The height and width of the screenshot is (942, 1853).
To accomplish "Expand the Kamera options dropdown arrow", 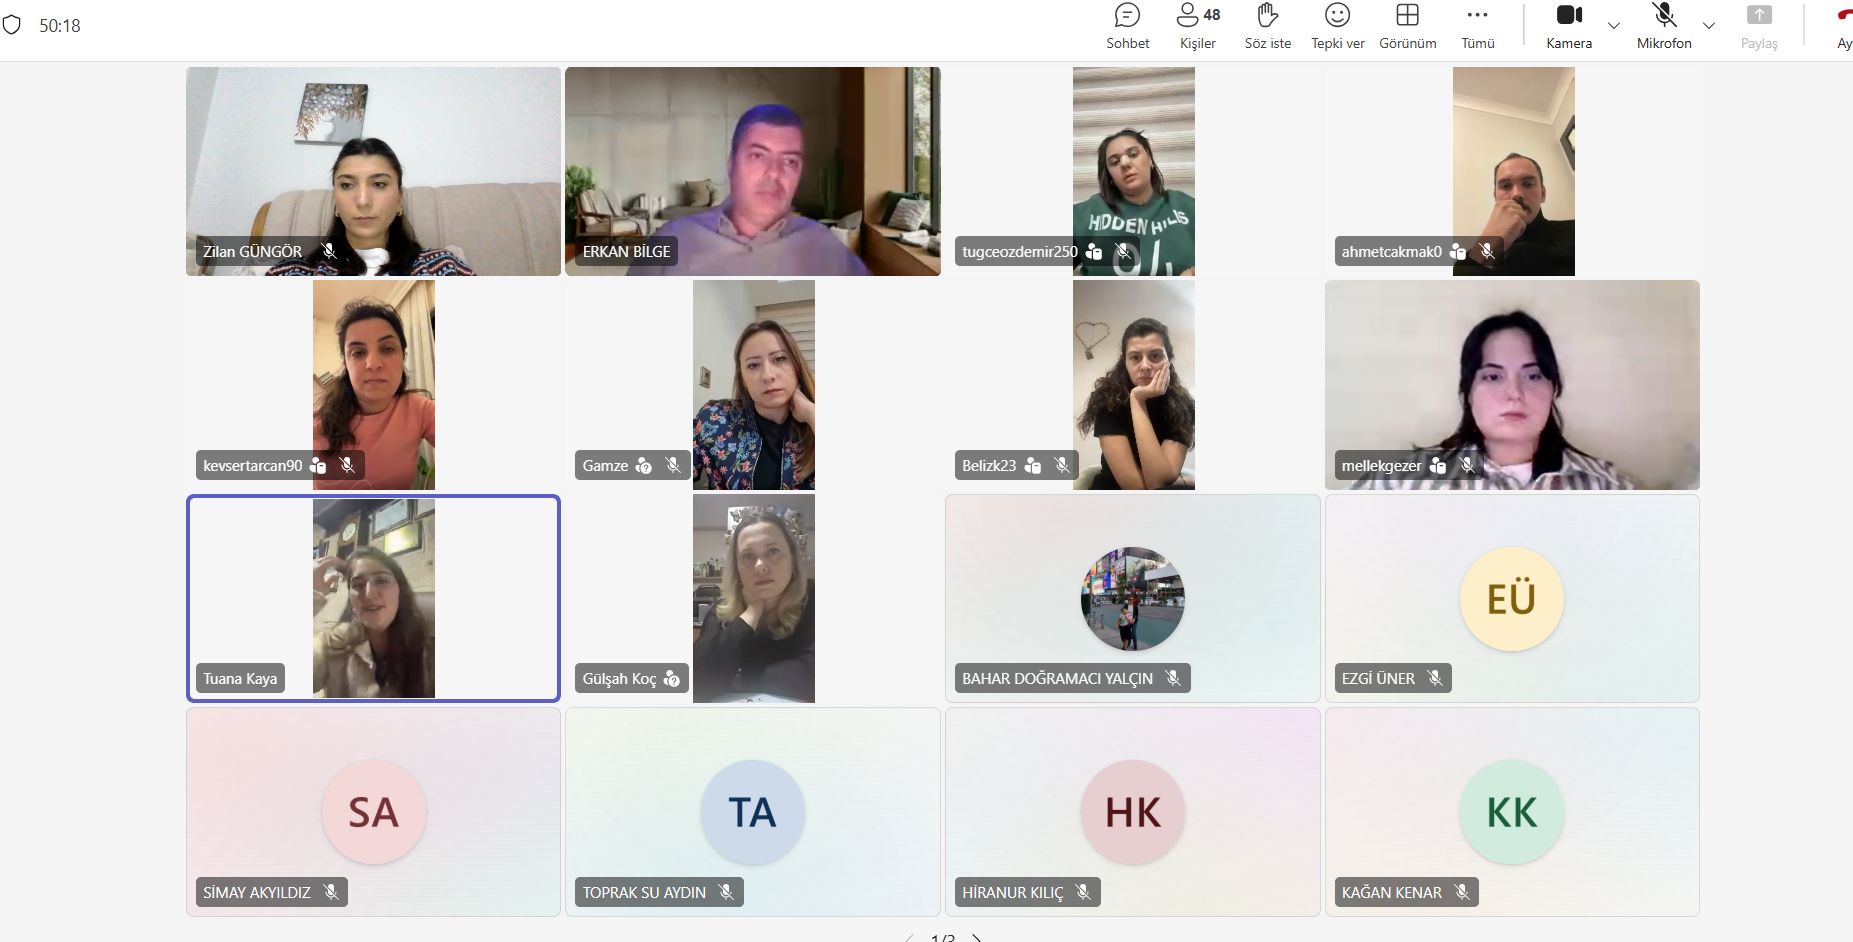I will pos(1613,26).
